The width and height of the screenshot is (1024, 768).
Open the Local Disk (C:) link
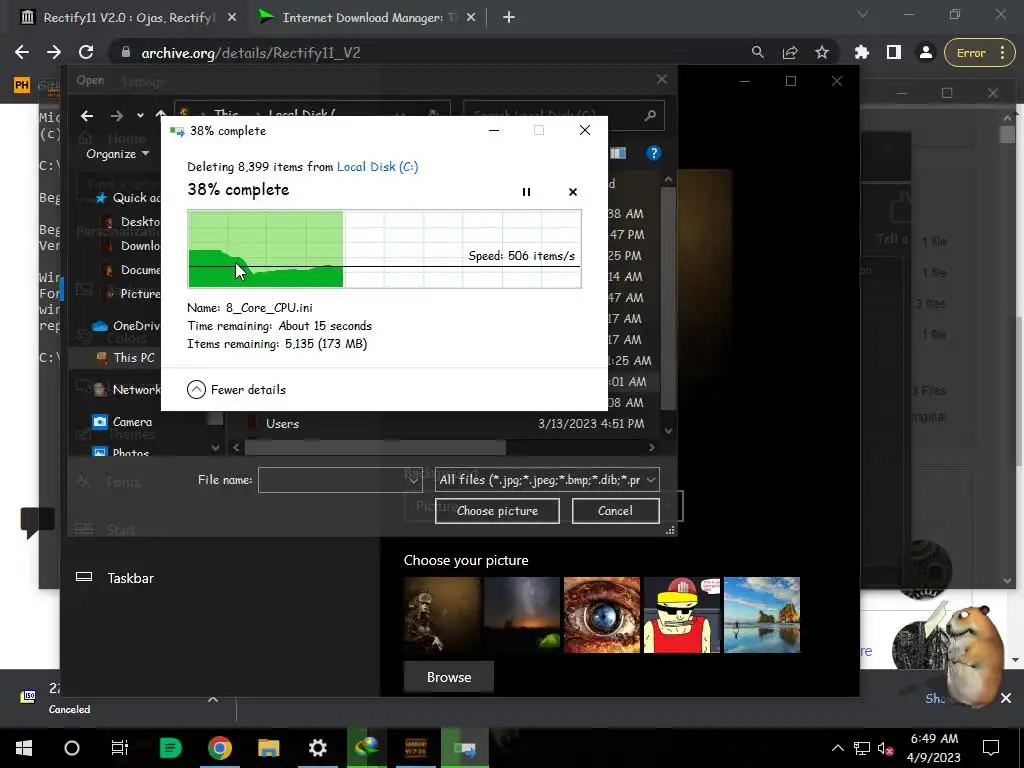tap(377, 167)
